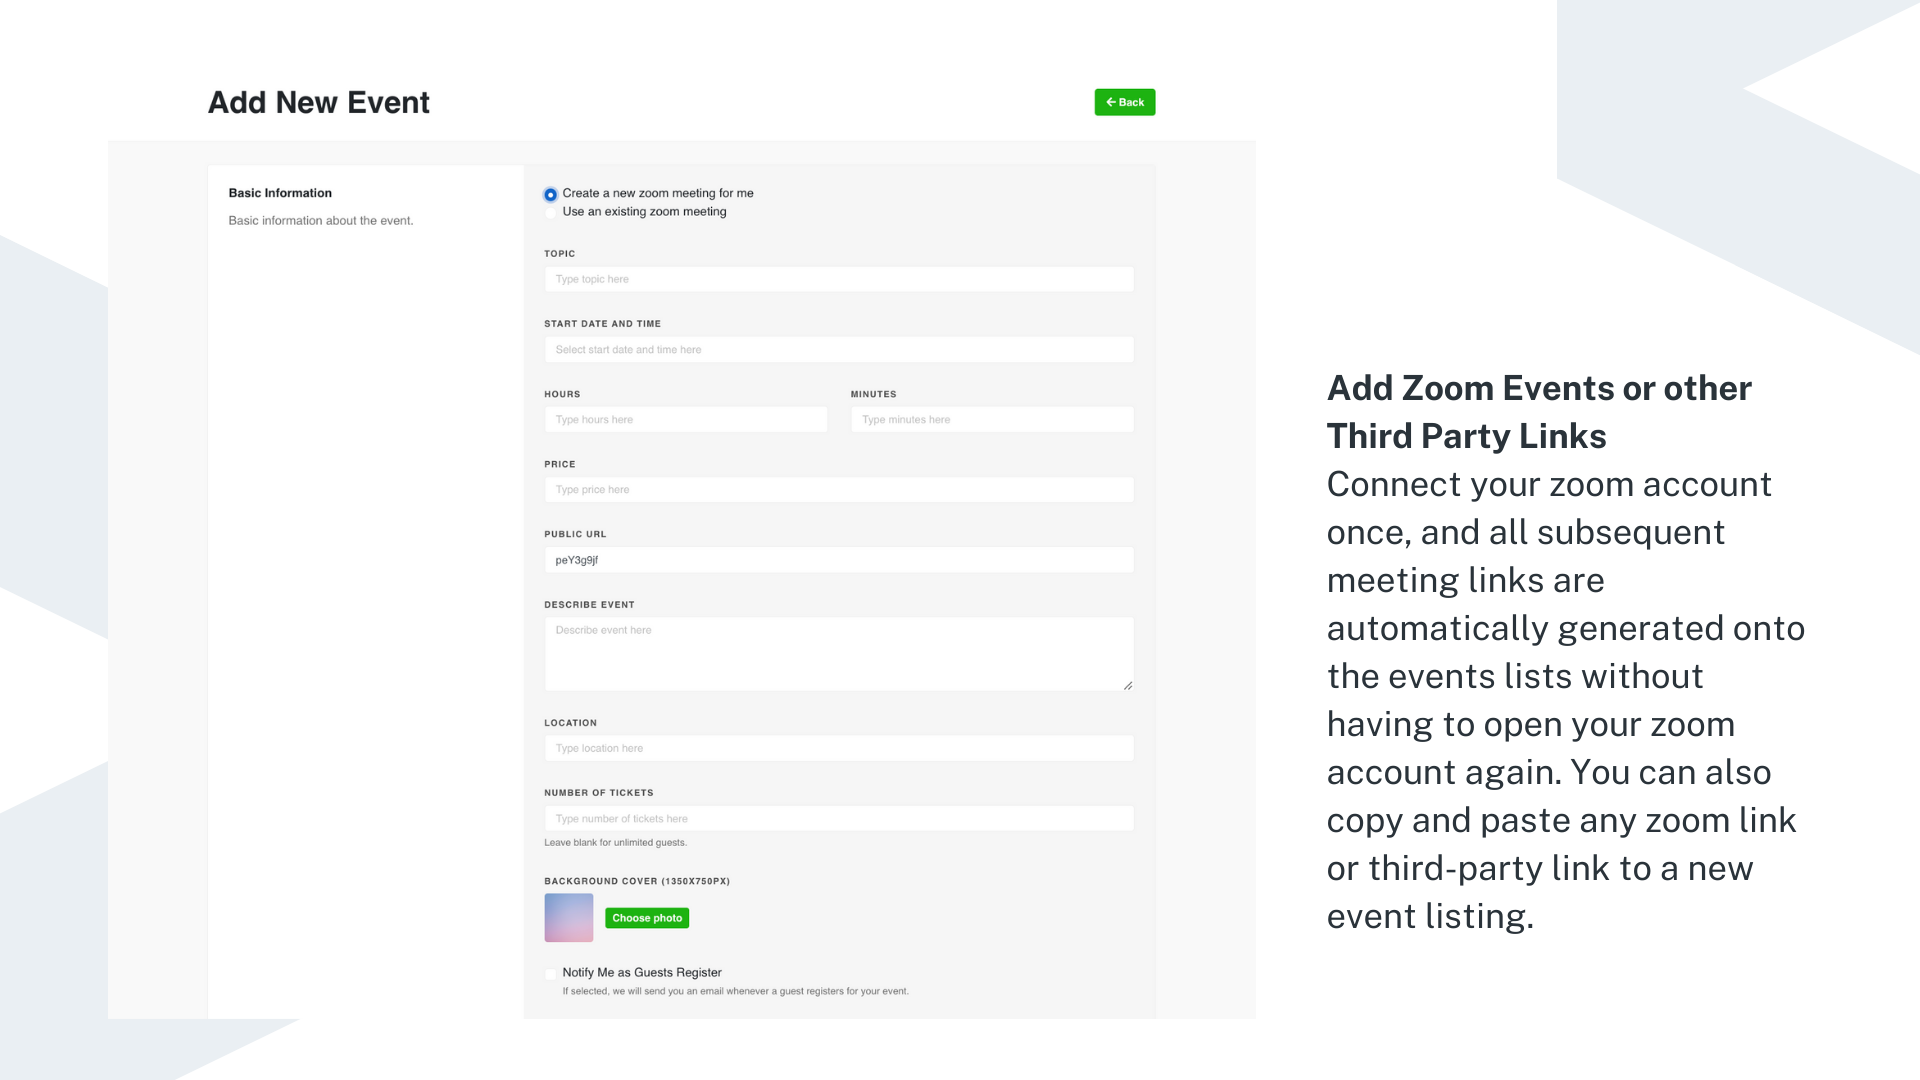The width and height of the screenshot is (1920, 1080).
Task: Select the Public URL field showing peY3g9jf
Action: tap(838, 560)
